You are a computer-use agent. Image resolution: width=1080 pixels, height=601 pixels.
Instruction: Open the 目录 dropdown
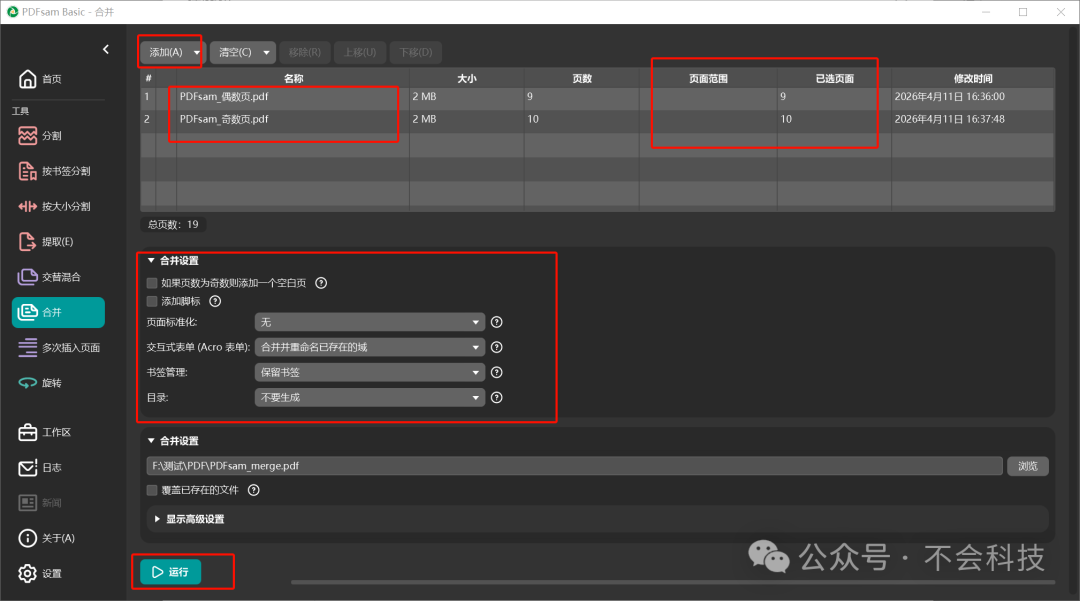(370, 397)
